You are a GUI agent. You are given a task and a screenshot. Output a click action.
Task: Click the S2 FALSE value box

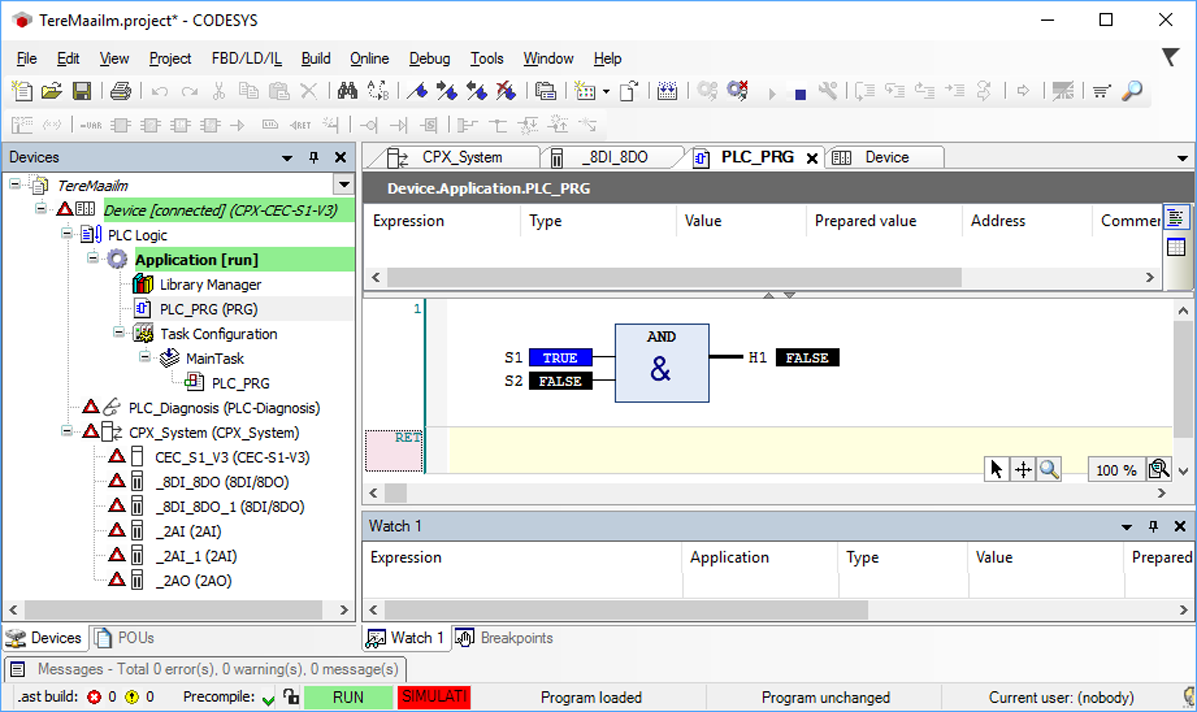(x=560, y=381)
